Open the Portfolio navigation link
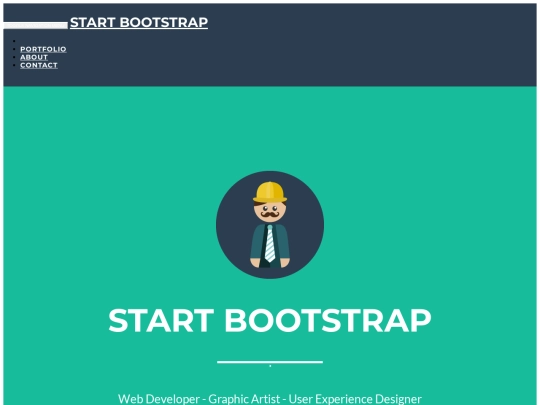 coord(43,49)
